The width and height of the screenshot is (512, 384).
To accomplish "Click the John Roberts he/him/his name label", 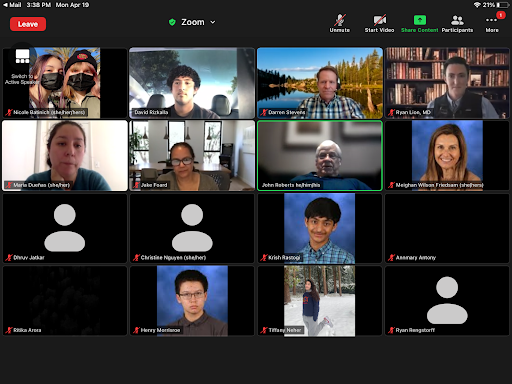I will click(x=291, y=185).
